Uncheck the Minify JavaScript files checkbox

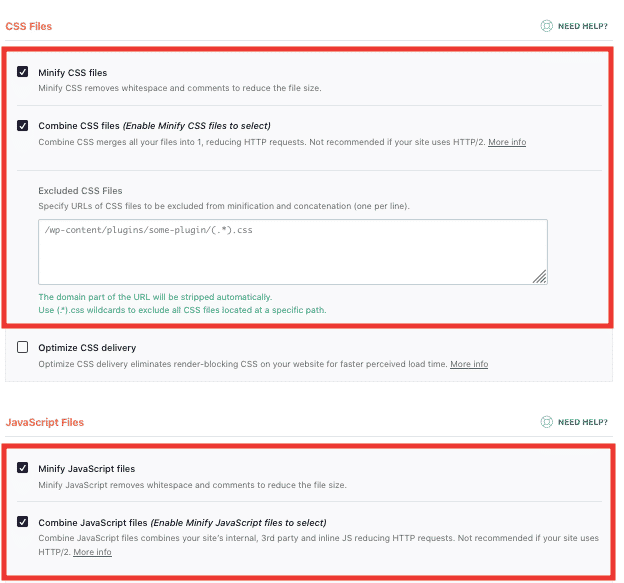click(x=23, y=468)
